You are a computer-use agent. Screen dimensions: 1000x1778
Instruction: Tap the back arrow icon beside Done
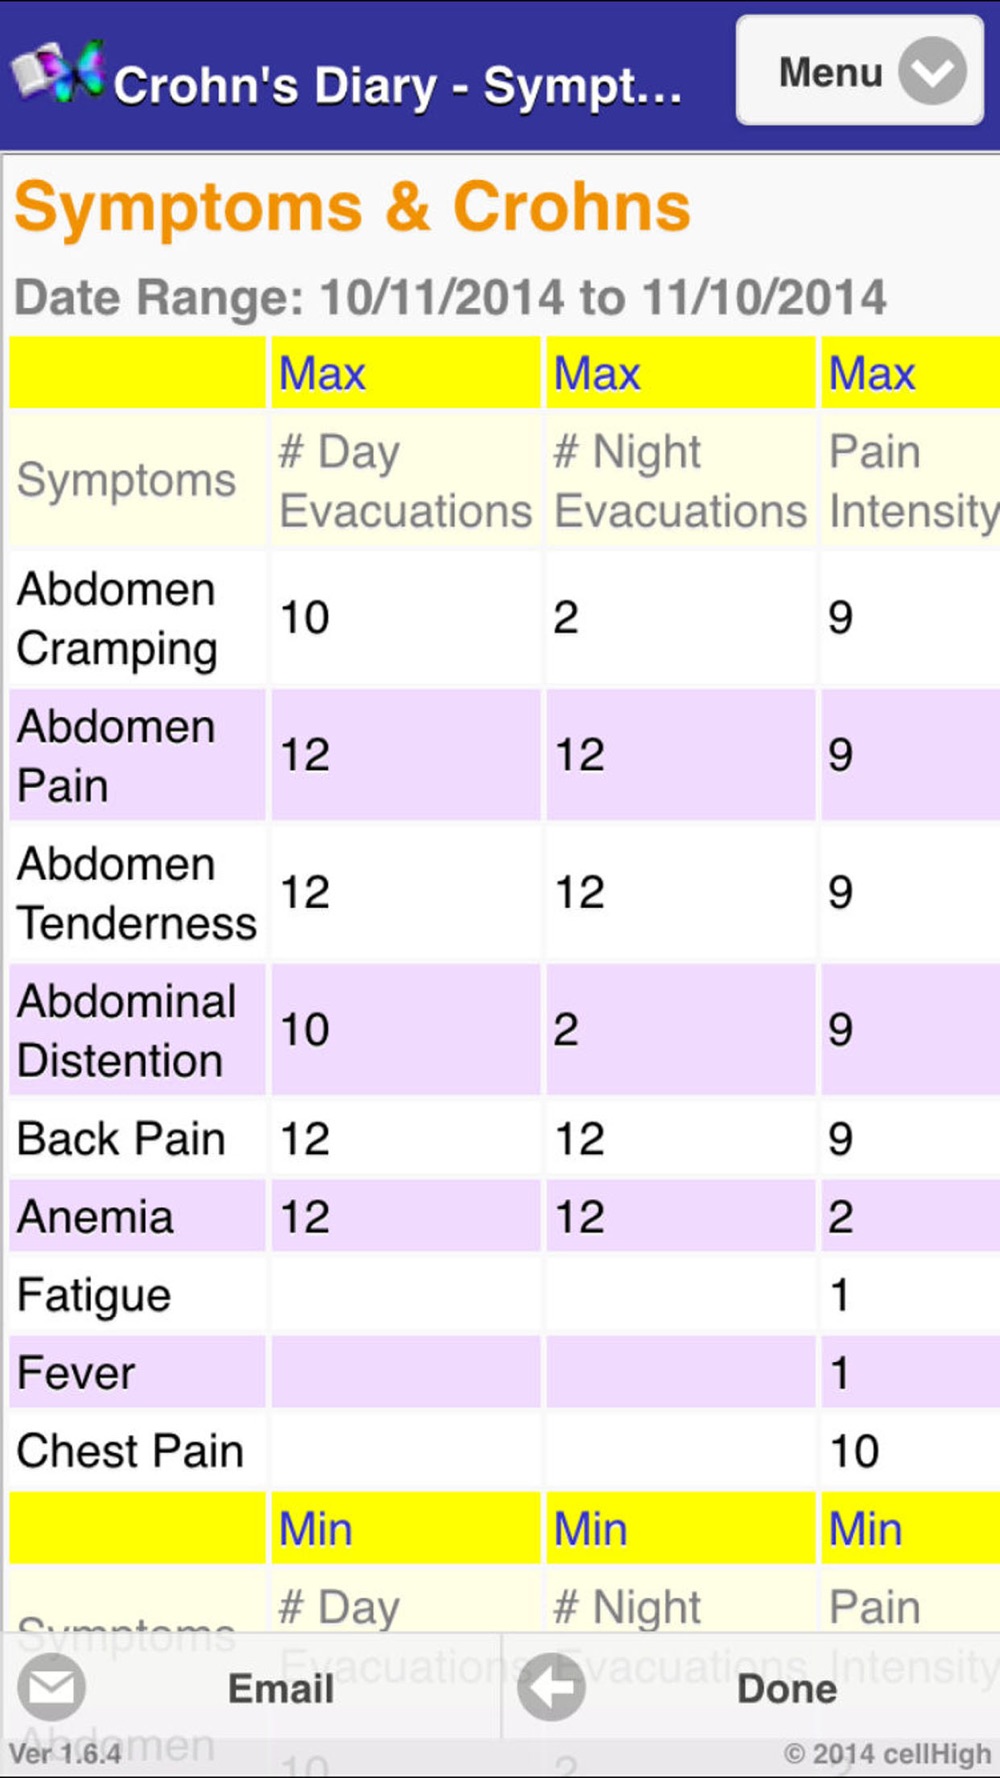(551, 1688)
